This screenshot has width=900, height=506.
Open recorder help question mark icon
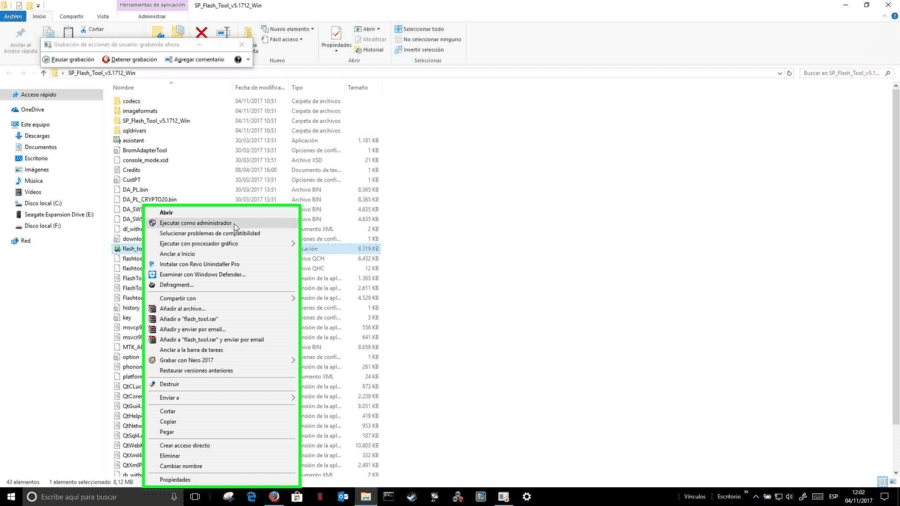pos(238,60)
